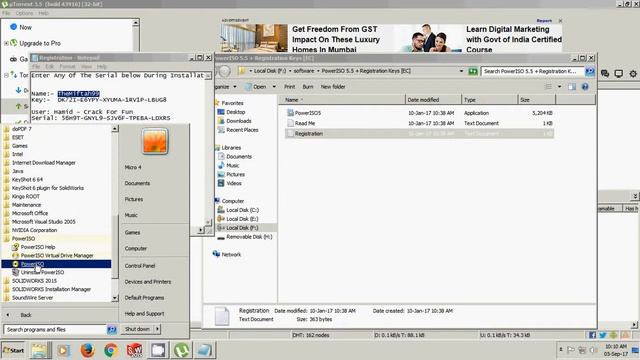Open Firefox from the taskbar
640x360 pixels.
(x=87, y=350)
